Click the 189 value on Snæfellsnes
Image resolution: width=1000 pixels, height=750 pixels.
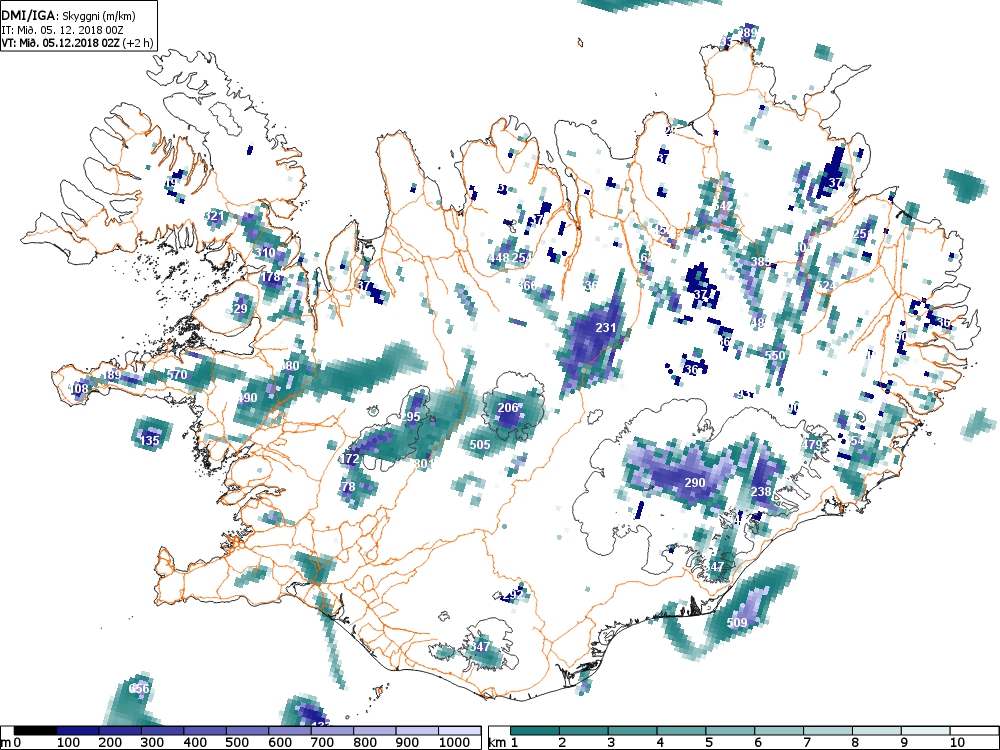(x=112, y=375)
